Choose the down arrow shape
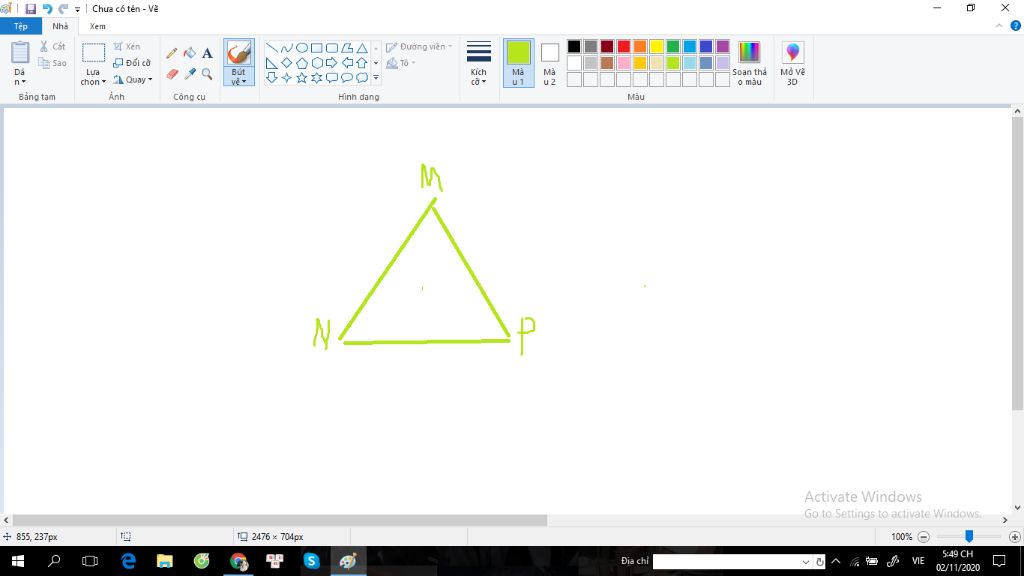Screen dimensions: 1024x576 click(x=272, y=78)
